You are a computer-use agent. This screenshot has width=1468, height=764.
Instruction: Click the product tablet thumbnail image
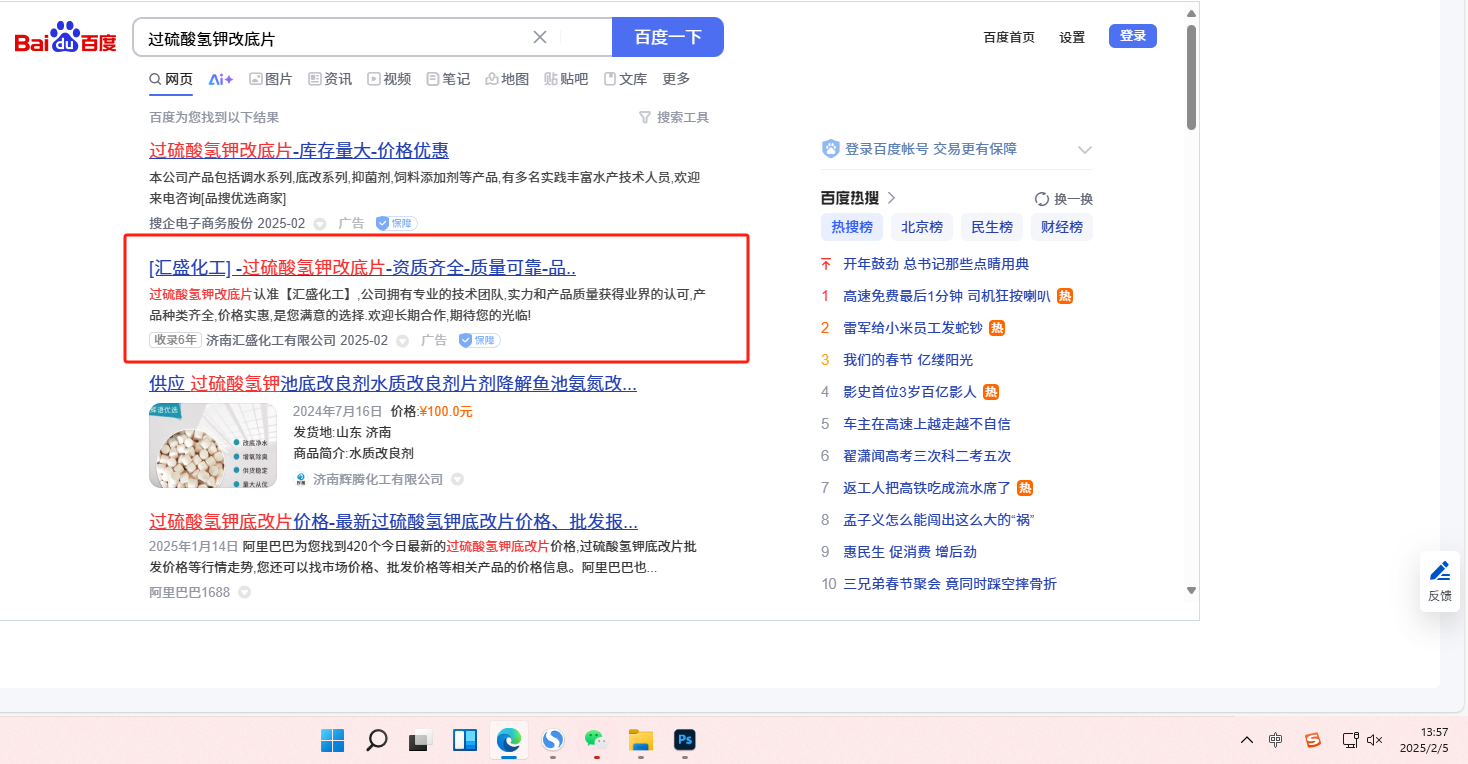point(212,445)
